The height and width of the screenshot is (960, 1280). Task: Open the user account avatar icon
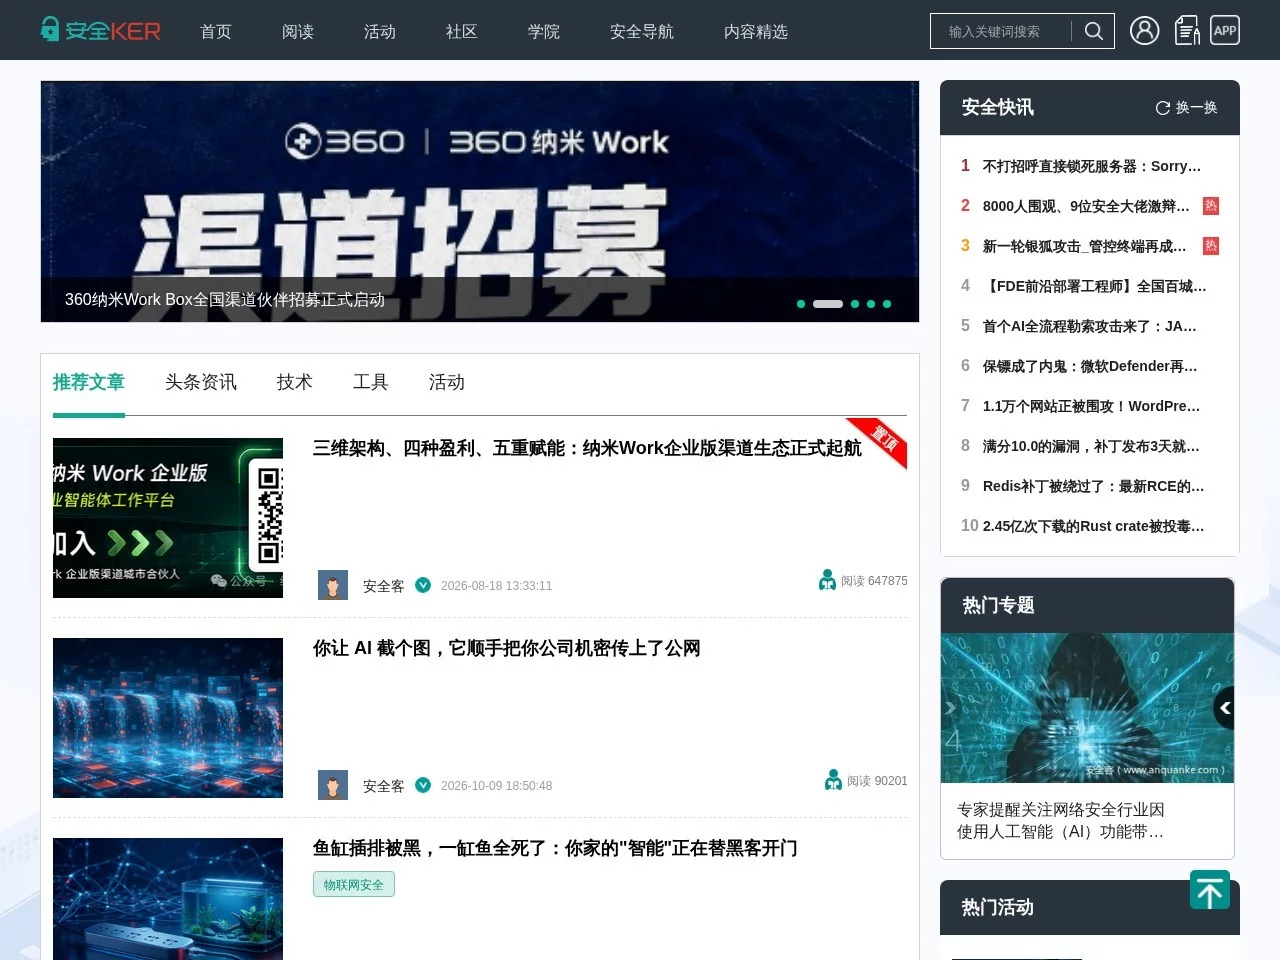pos(1145,30)
